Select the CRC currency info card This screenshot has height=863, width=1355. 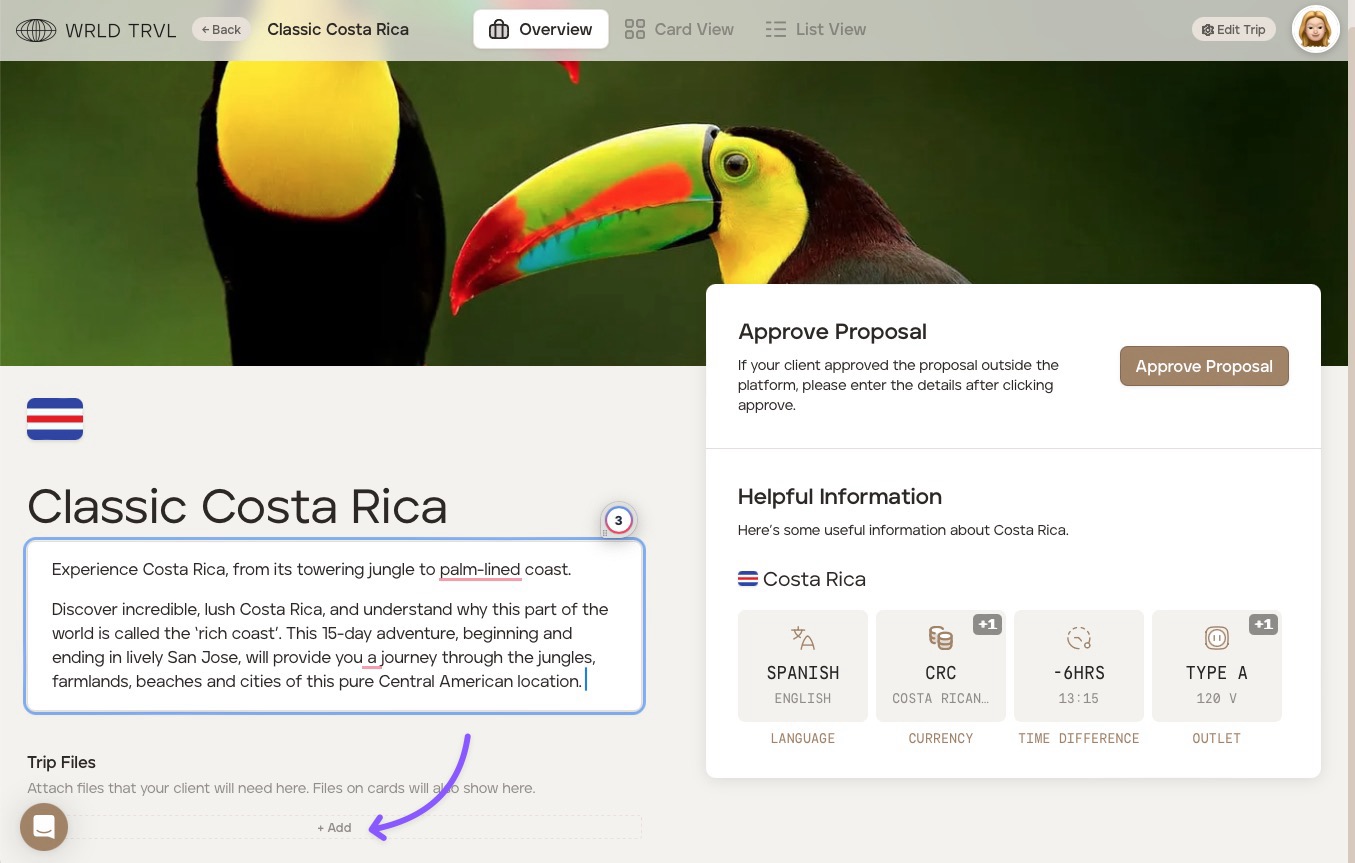[x=940, y=666]
